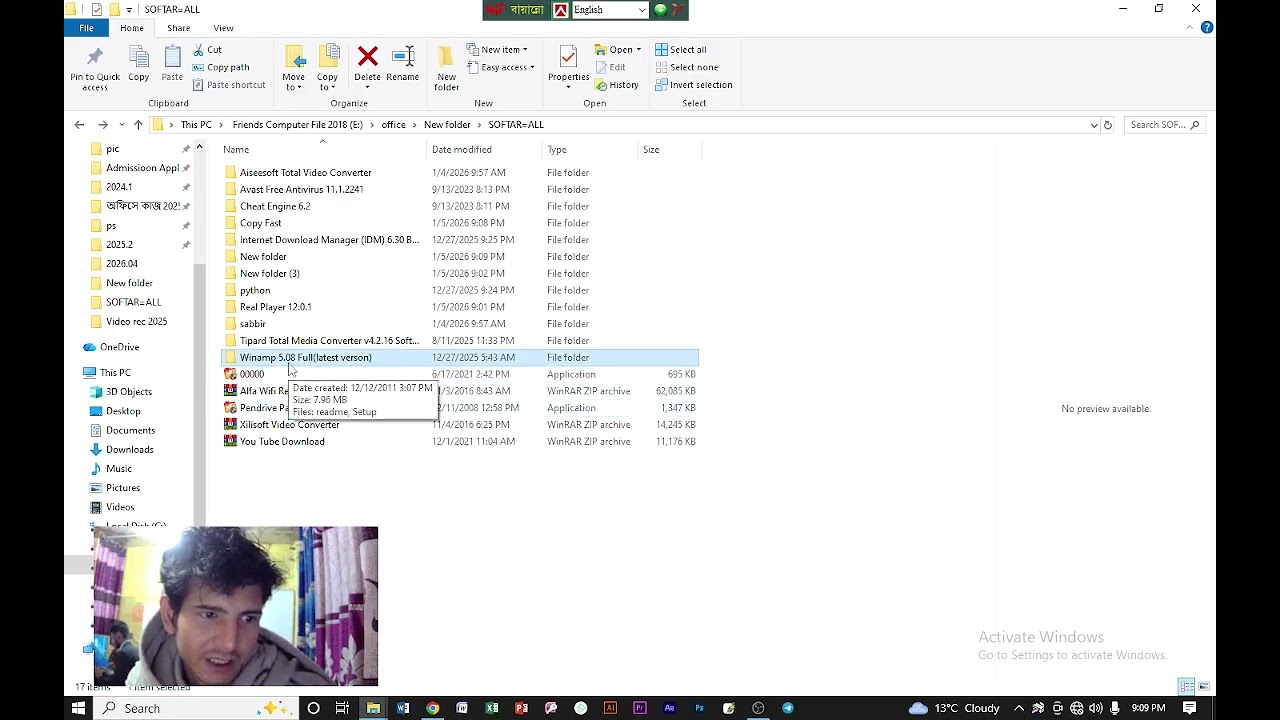1280x720 pixels.
Task: Rename the selected folder
Action: pos(402,64)
